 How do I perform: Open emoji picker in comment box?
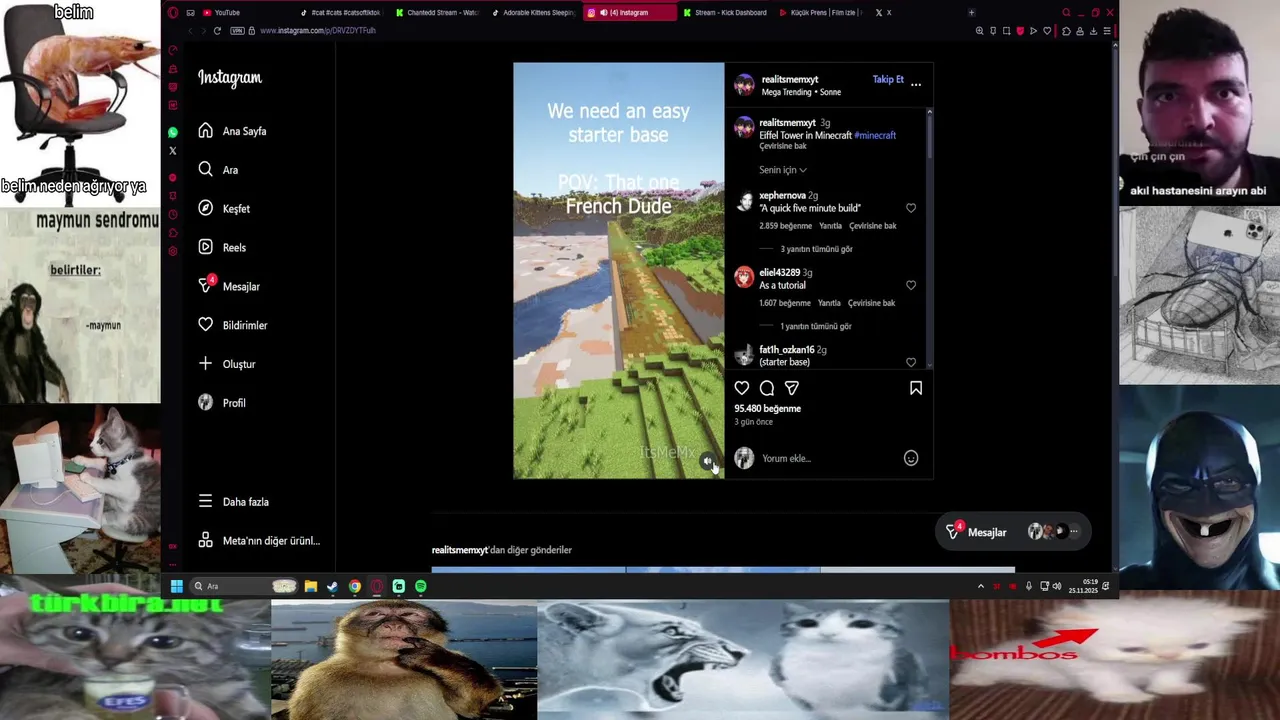(911, 458)
